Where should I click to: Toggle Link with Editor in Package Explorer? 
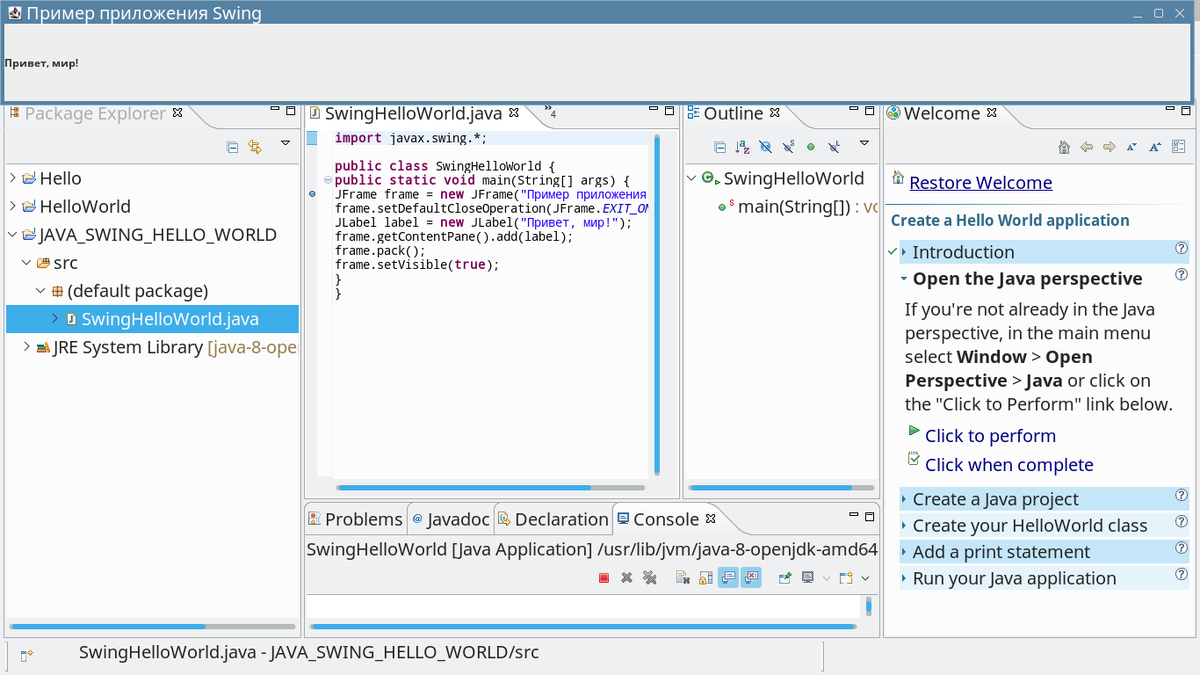pos(255,147)
